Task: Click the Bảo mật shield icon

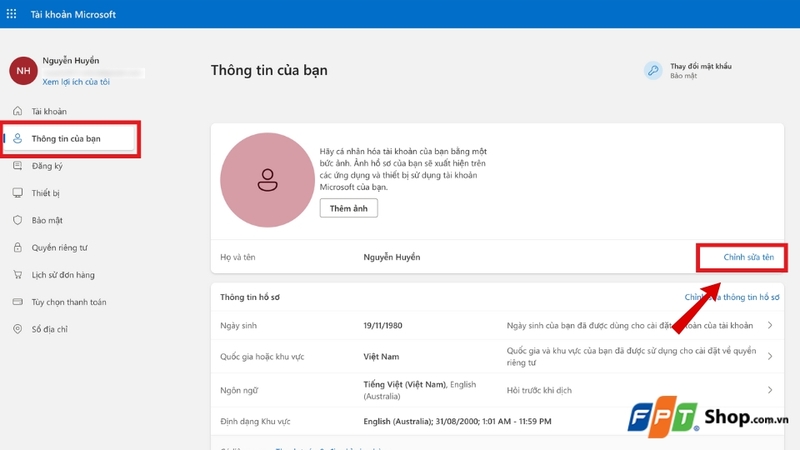Action: tap(17, 220)
